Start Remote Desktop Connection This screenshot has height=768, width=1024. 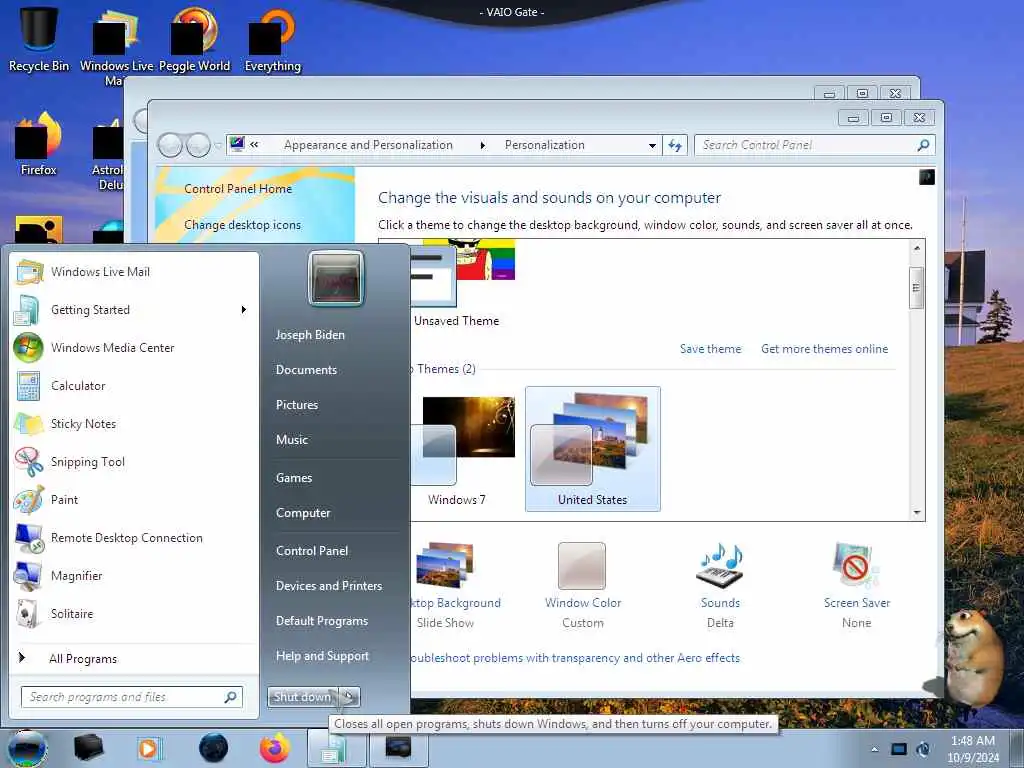(135, 537)
